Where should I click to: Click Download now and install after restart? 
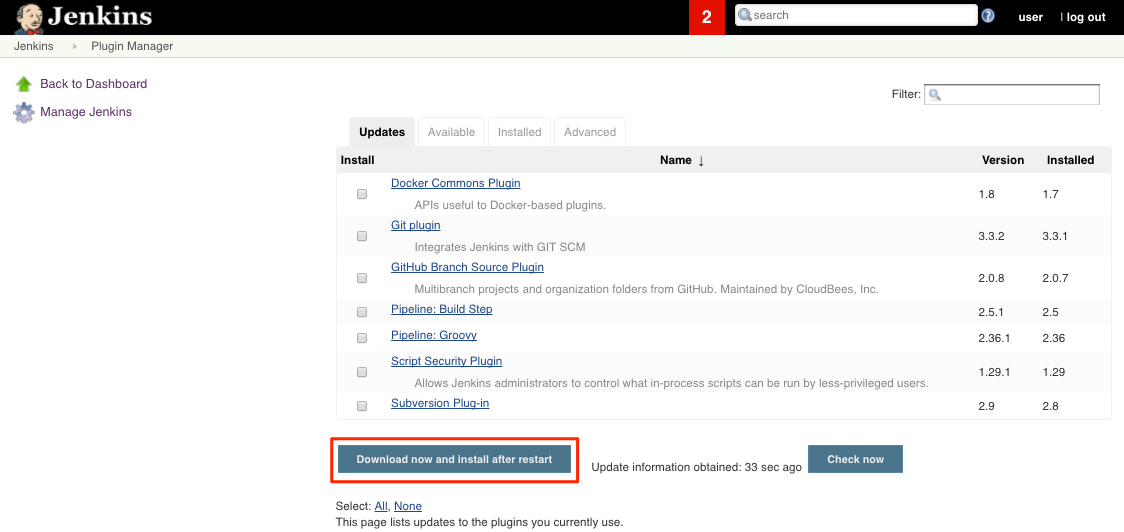click(x=454, y=460)
